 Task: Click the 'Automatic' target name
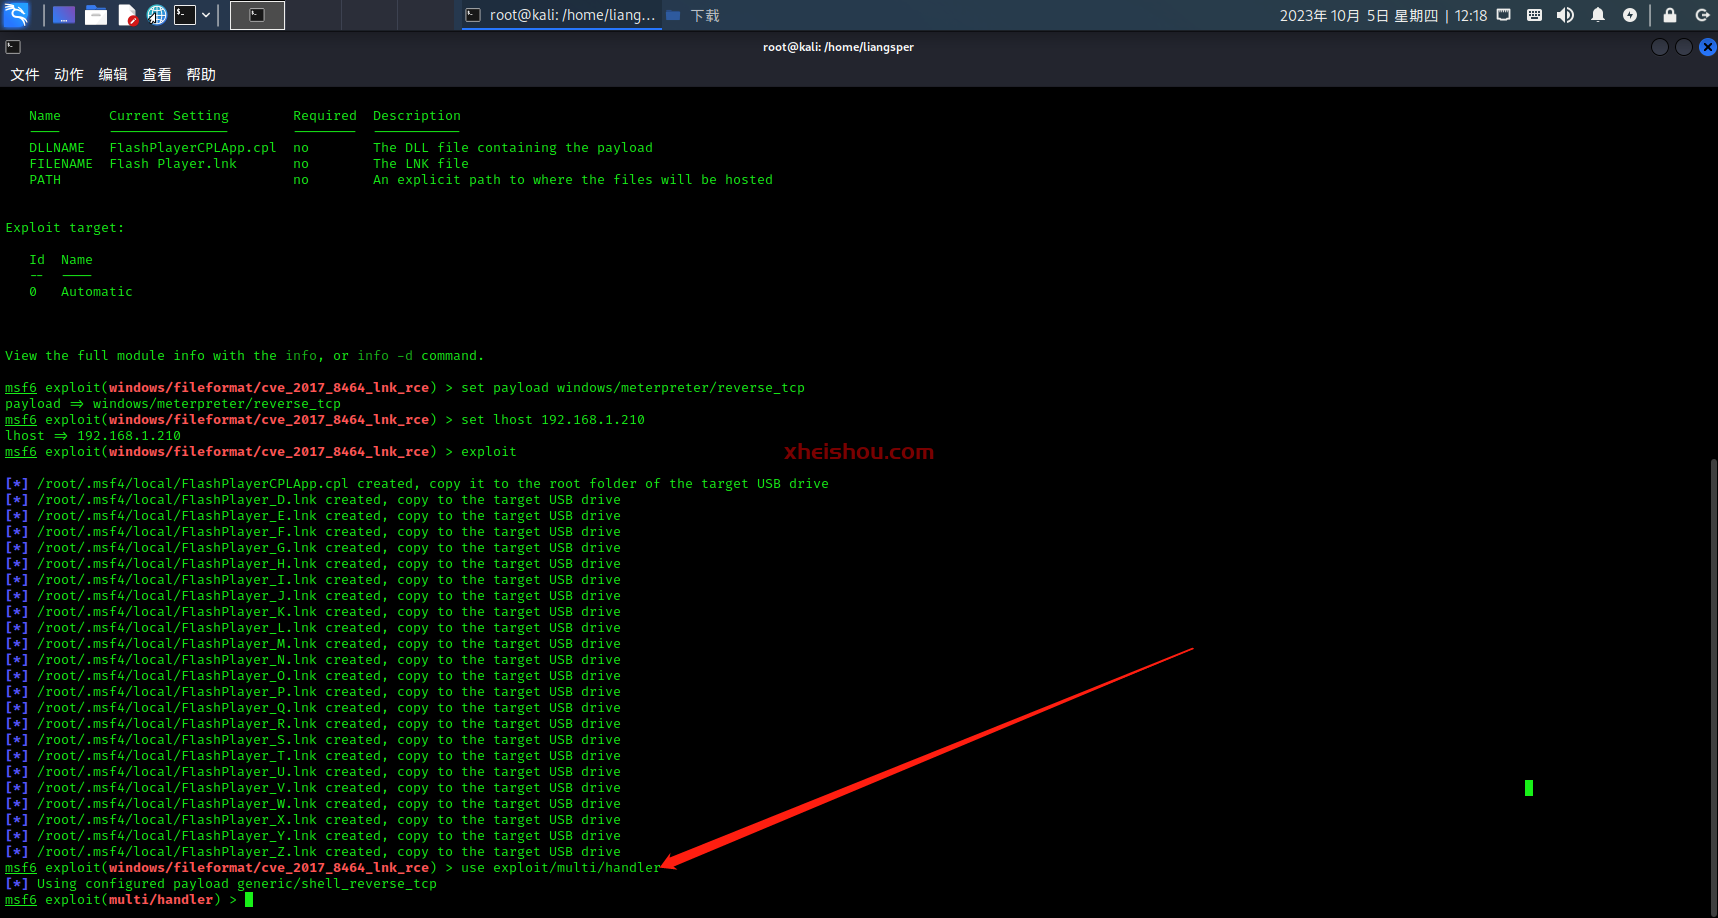pyautogui.click(x=97, y=292)
